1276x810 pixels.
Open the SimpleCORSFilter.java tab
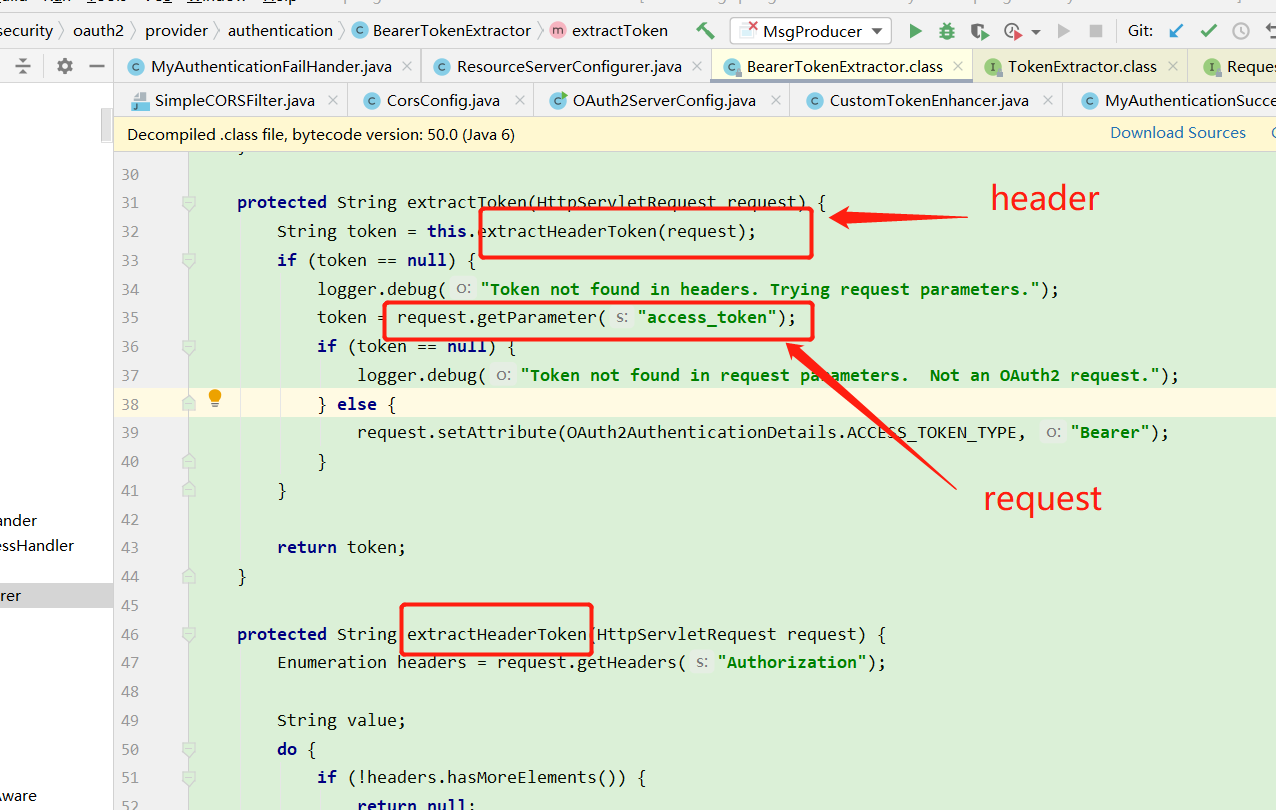235,101
